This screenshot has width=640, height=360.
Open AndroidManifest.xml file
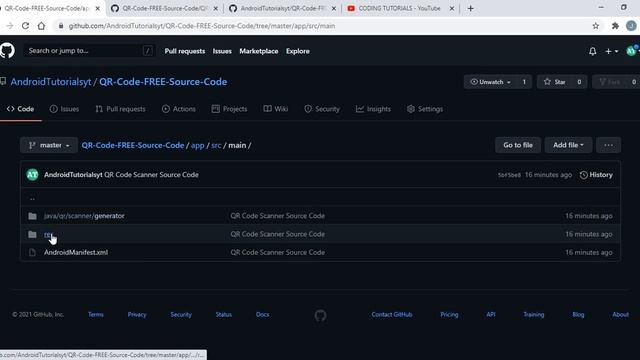click(x=76, y=252)
